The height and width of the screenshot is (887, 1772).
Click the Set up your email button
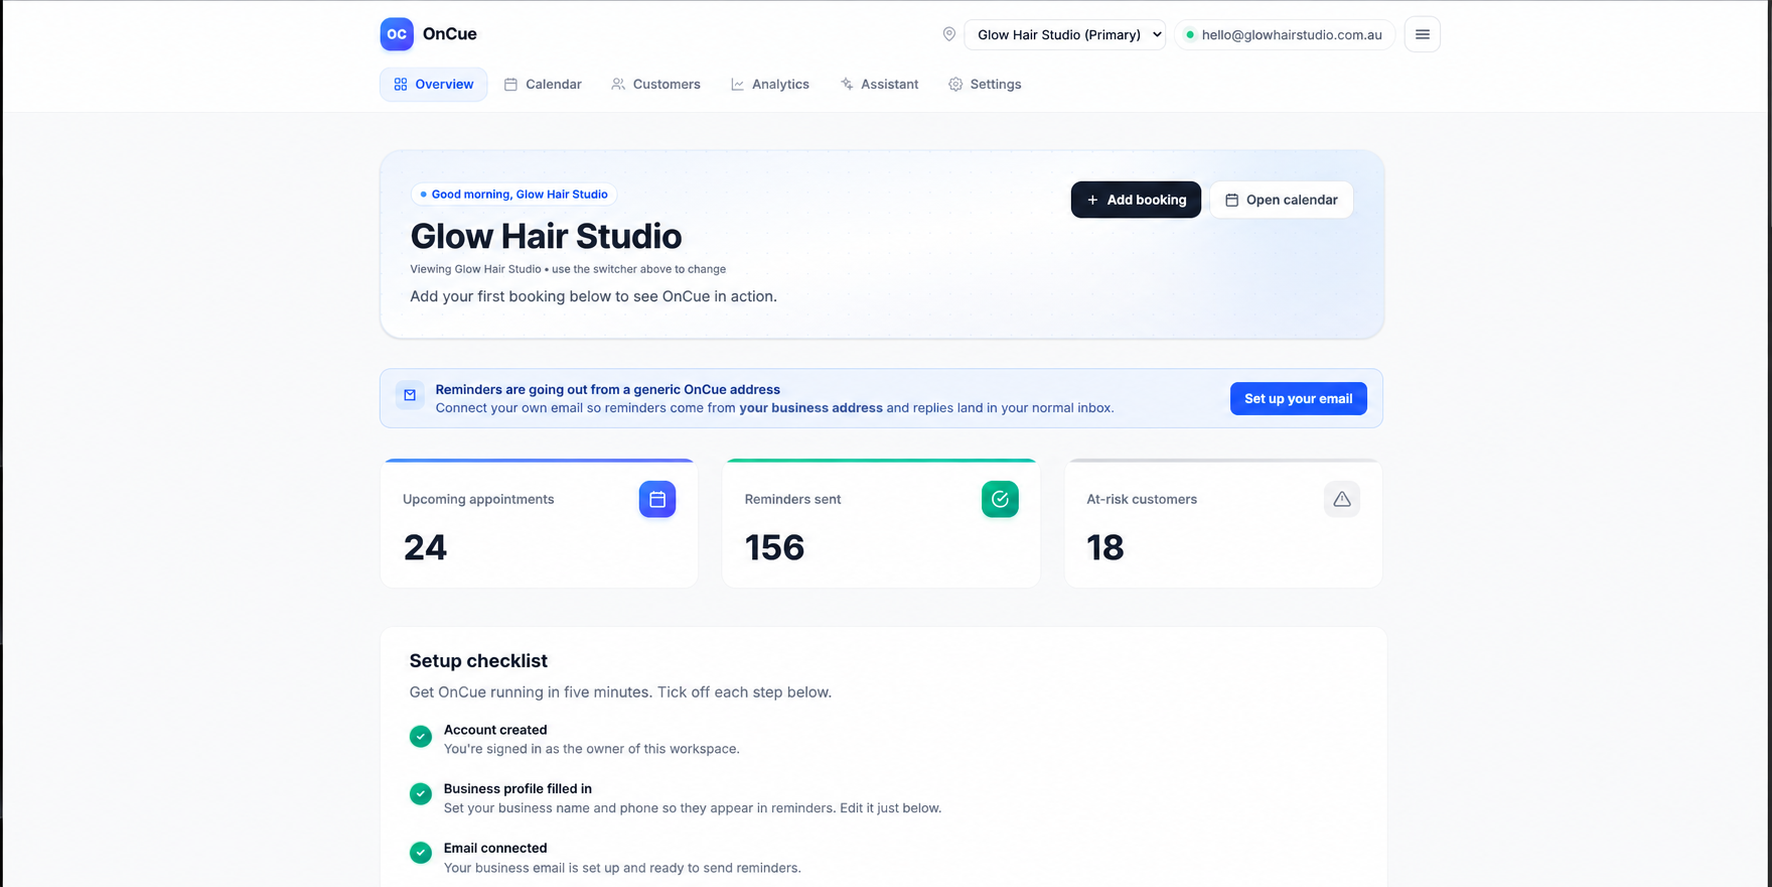click(1298, 399)
